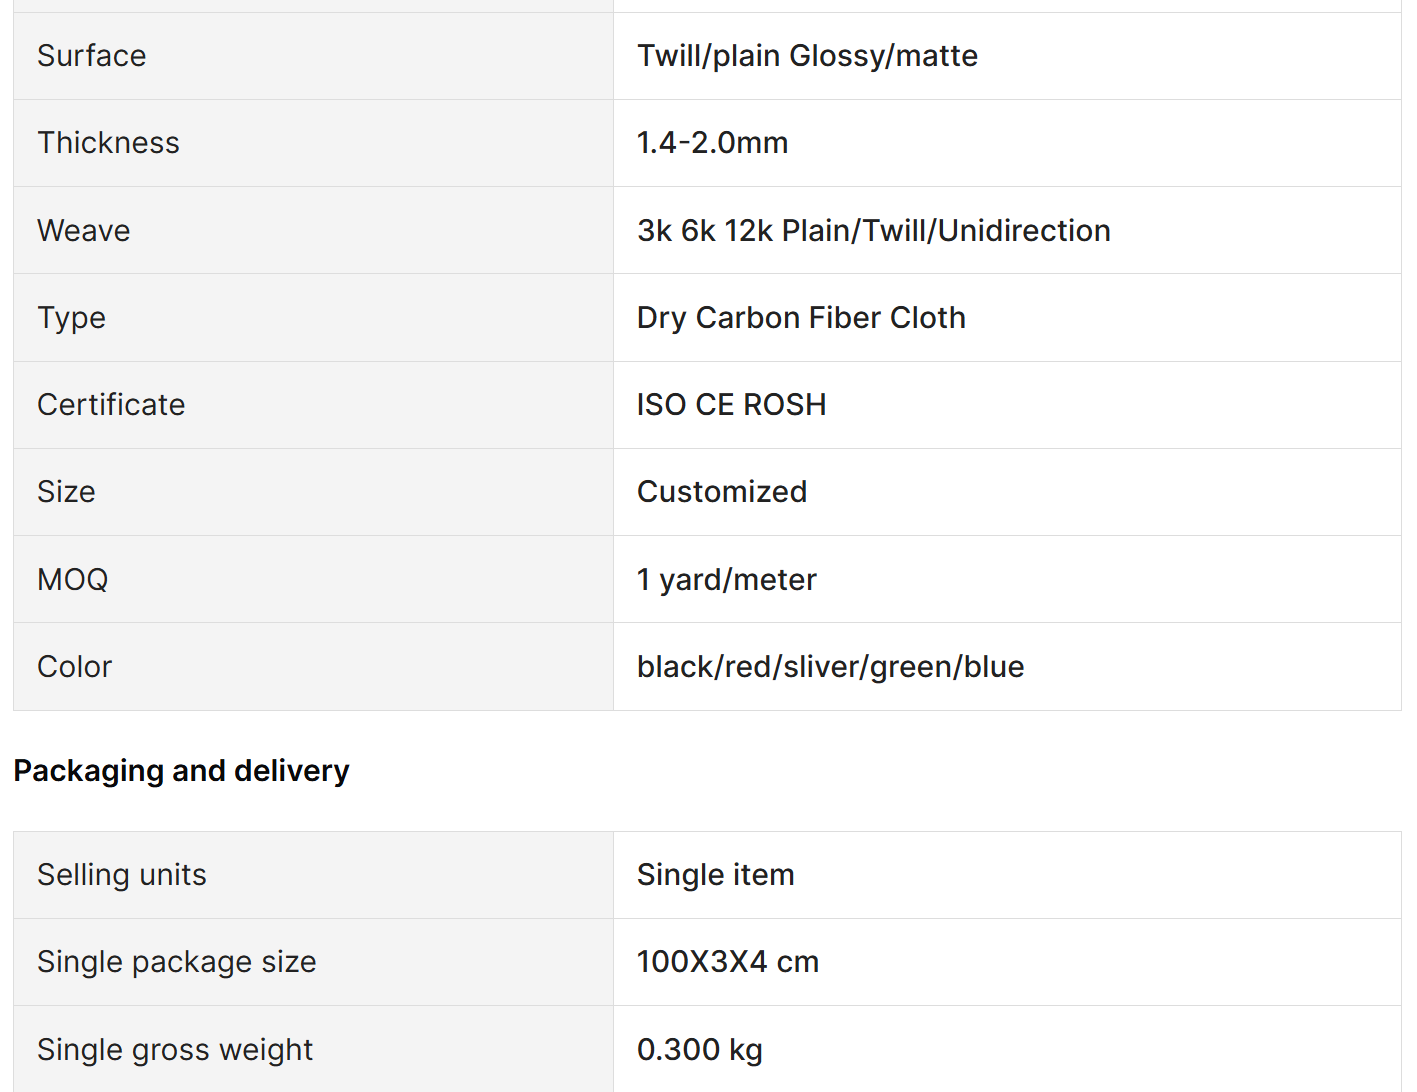Click the Certificate attribute label
The height and width of the screenshot is (1092, 1417).
click(x=111, y=405)
